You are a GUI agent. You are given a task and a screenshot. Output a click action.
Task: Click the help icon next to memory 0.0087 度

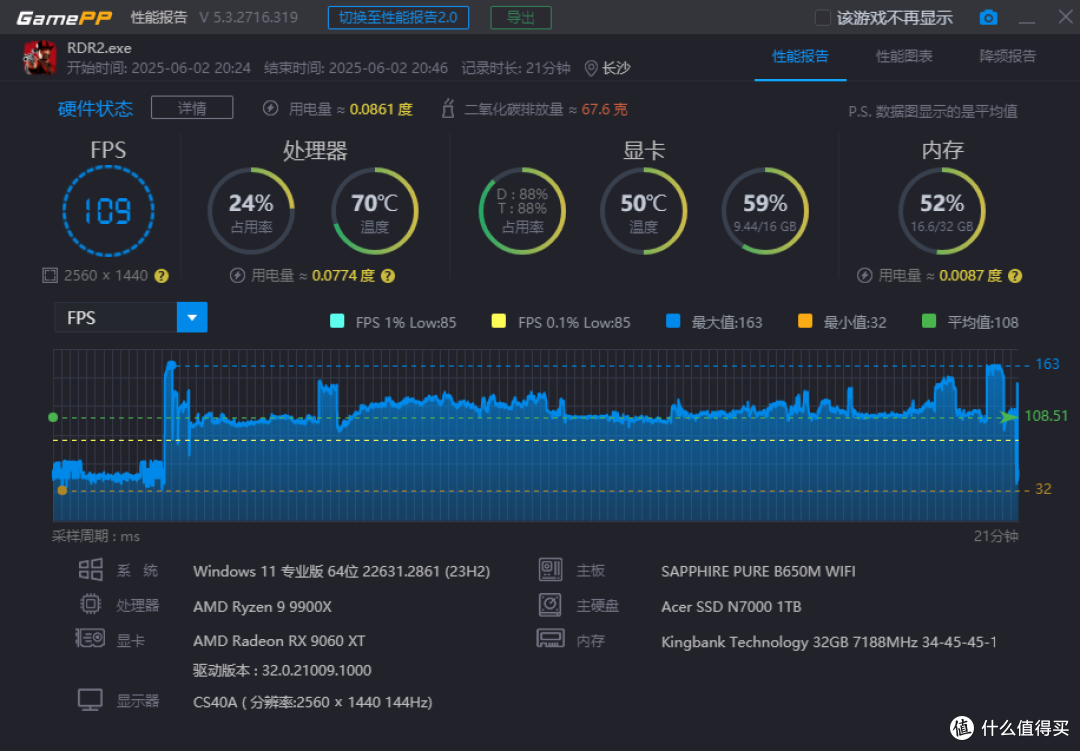[1015, 276]
